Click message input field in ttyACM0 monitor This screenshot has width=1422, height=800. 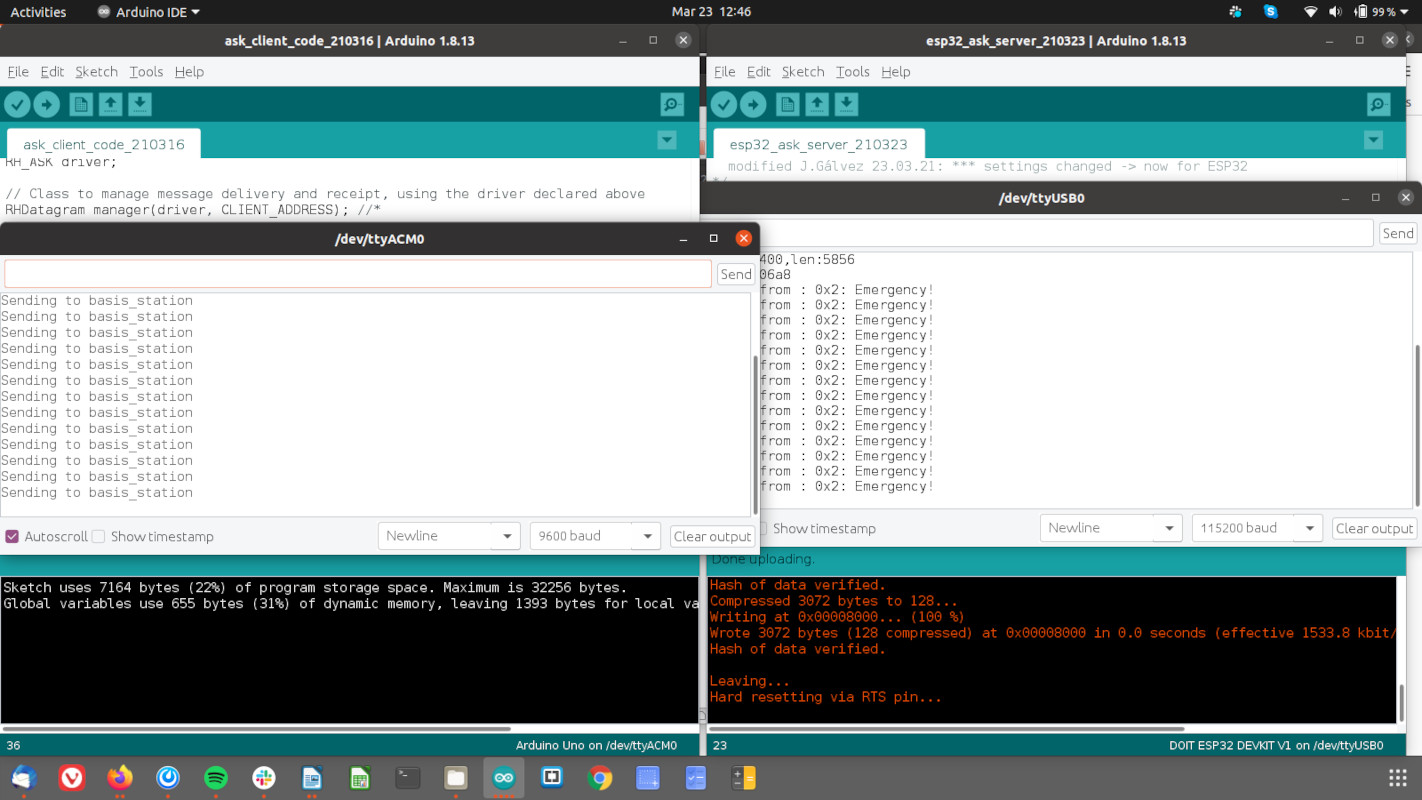(x=358, y=274)
